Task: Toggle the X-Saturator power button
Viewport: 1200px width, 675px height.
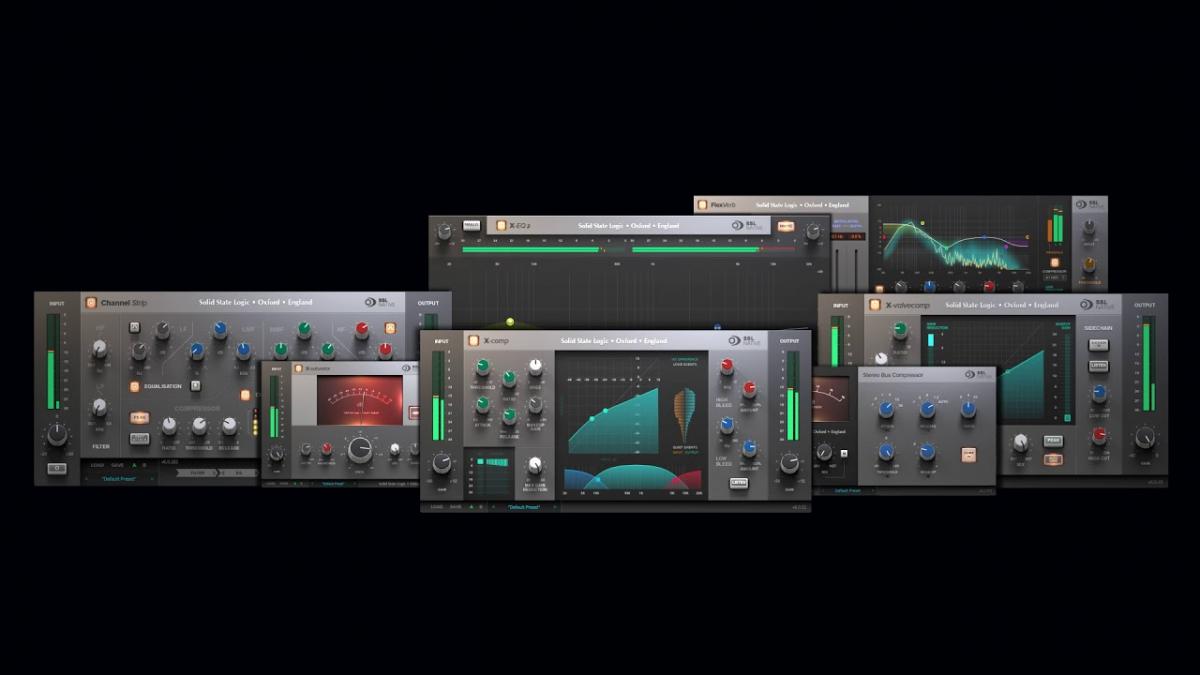Action: tap(297, 368)
